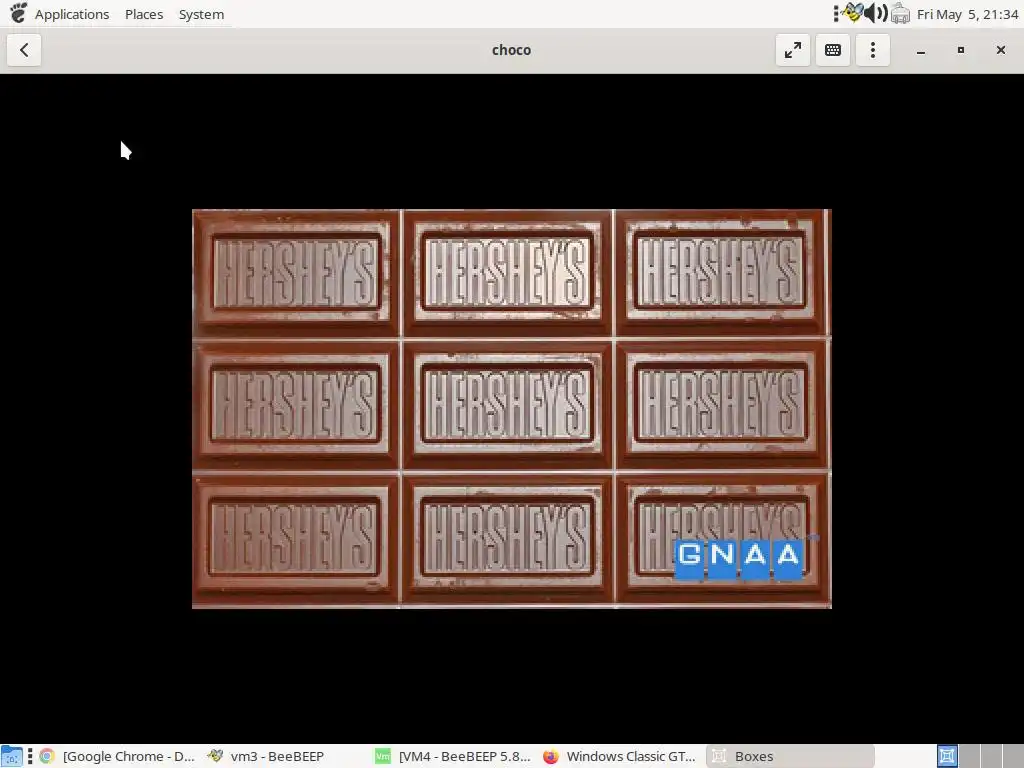The image size is (1024, 768).
Task: Open the keyboard shortcuts button
Action: (x=833, y=50)
